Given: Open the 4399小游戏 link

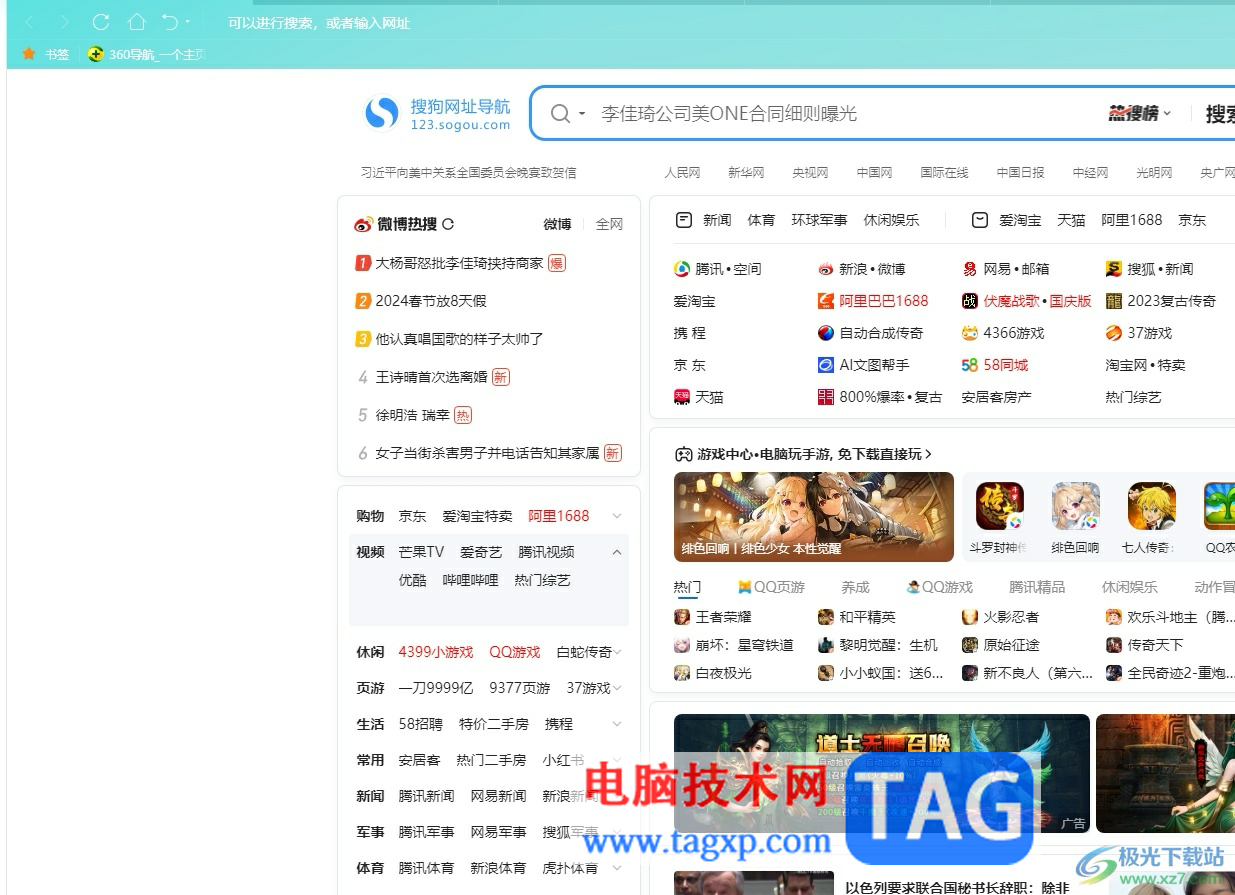Looking at the screenshot, I should 436,652.
